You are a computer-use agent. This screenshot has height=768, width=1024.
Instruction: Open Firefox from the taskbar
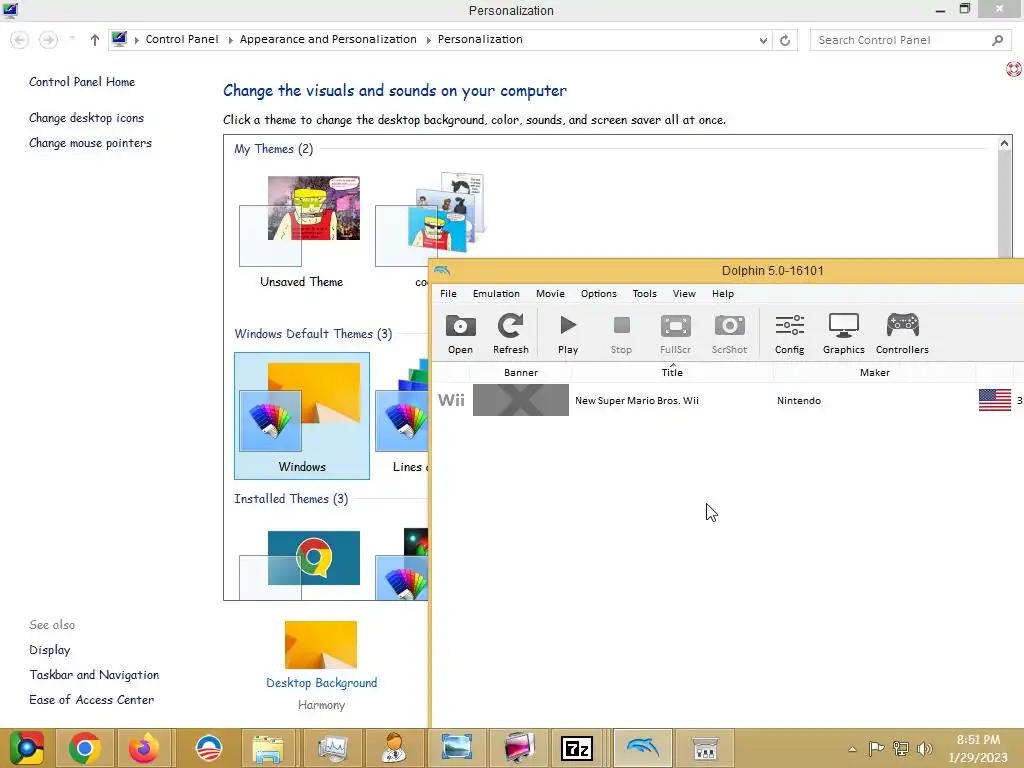click(144, 748)
